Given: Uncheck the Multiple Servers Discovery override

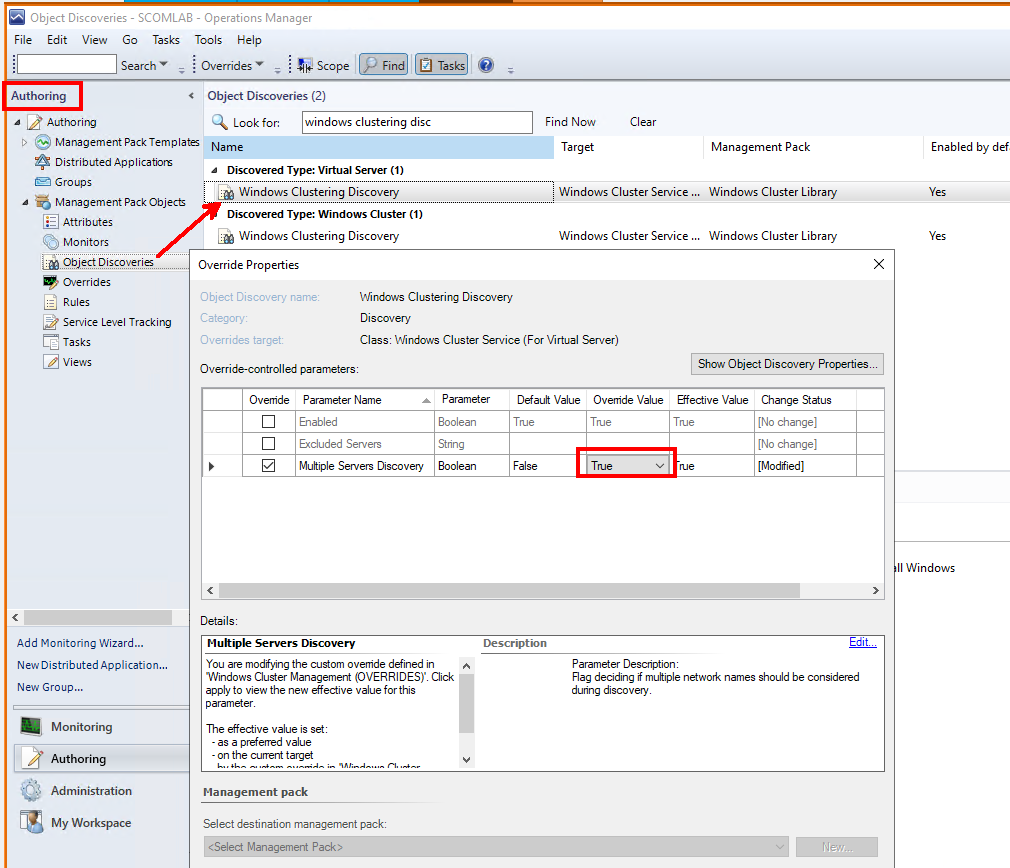Looking at the screenshot, I should click(x=268, y=466).
